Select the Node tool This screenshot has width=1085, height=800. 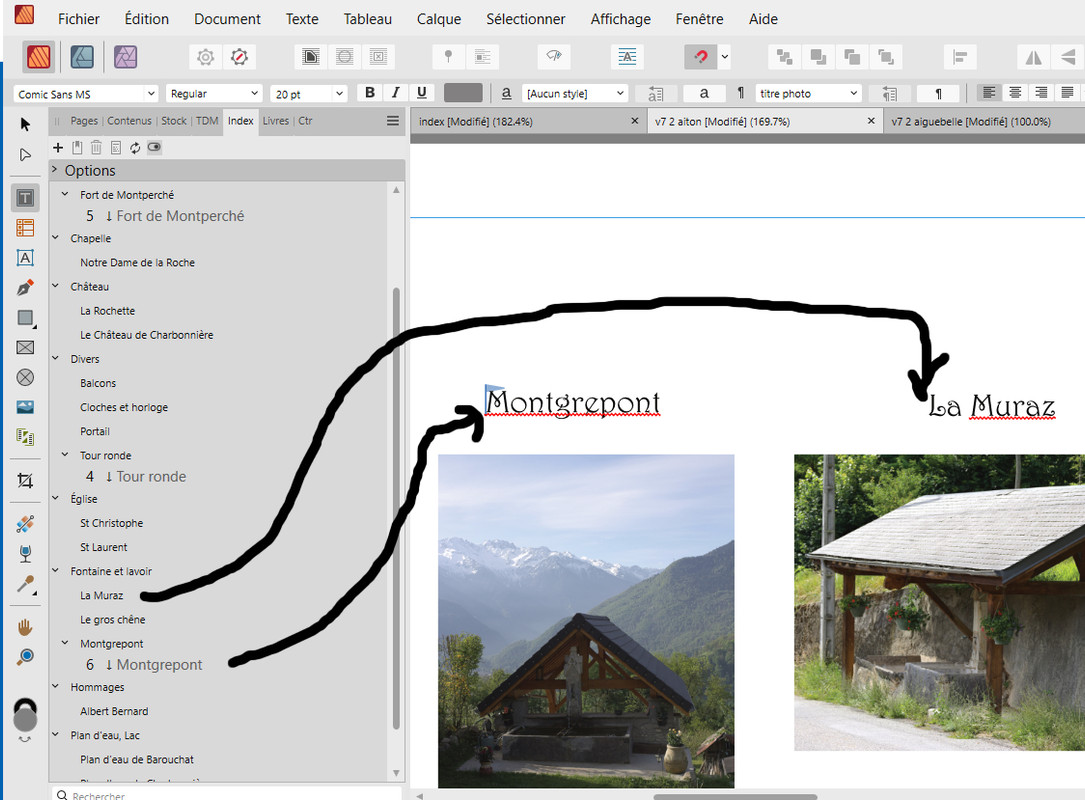point(26,154)
